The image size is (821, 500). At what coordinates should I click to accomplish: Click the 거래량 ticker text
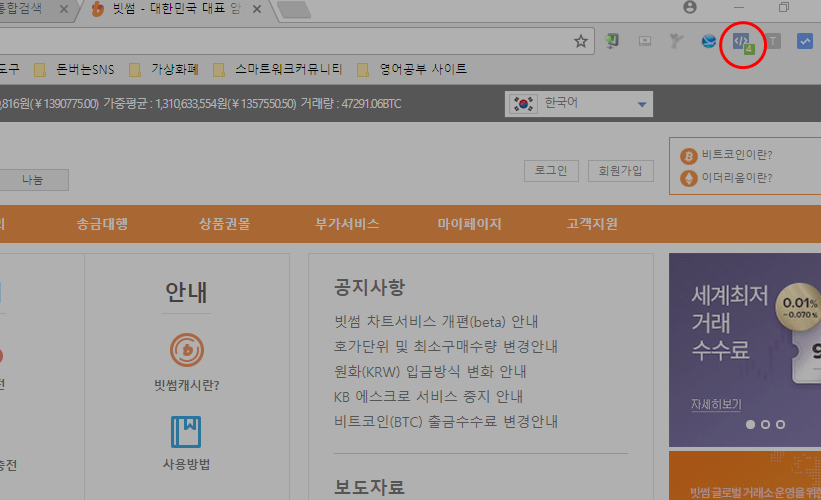coord(351,104)
